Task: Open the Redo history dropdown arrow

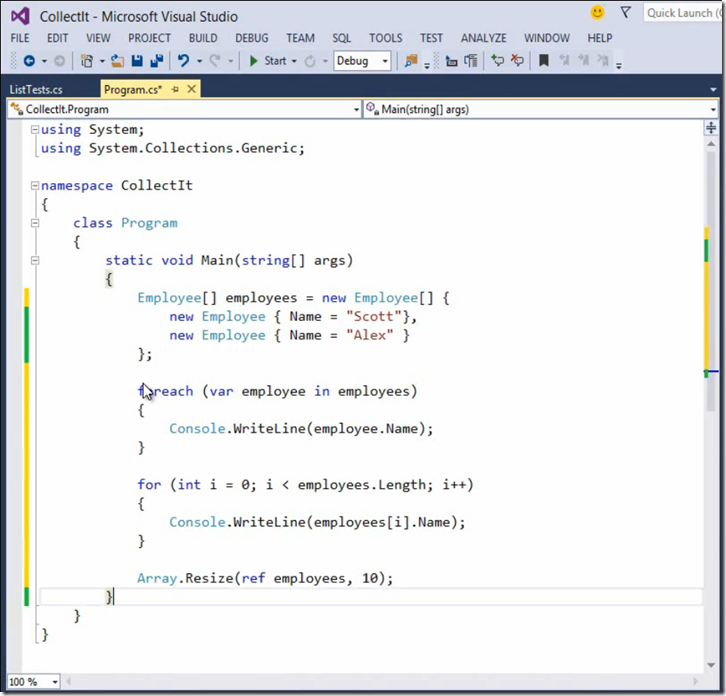Action: click(230, 61)
